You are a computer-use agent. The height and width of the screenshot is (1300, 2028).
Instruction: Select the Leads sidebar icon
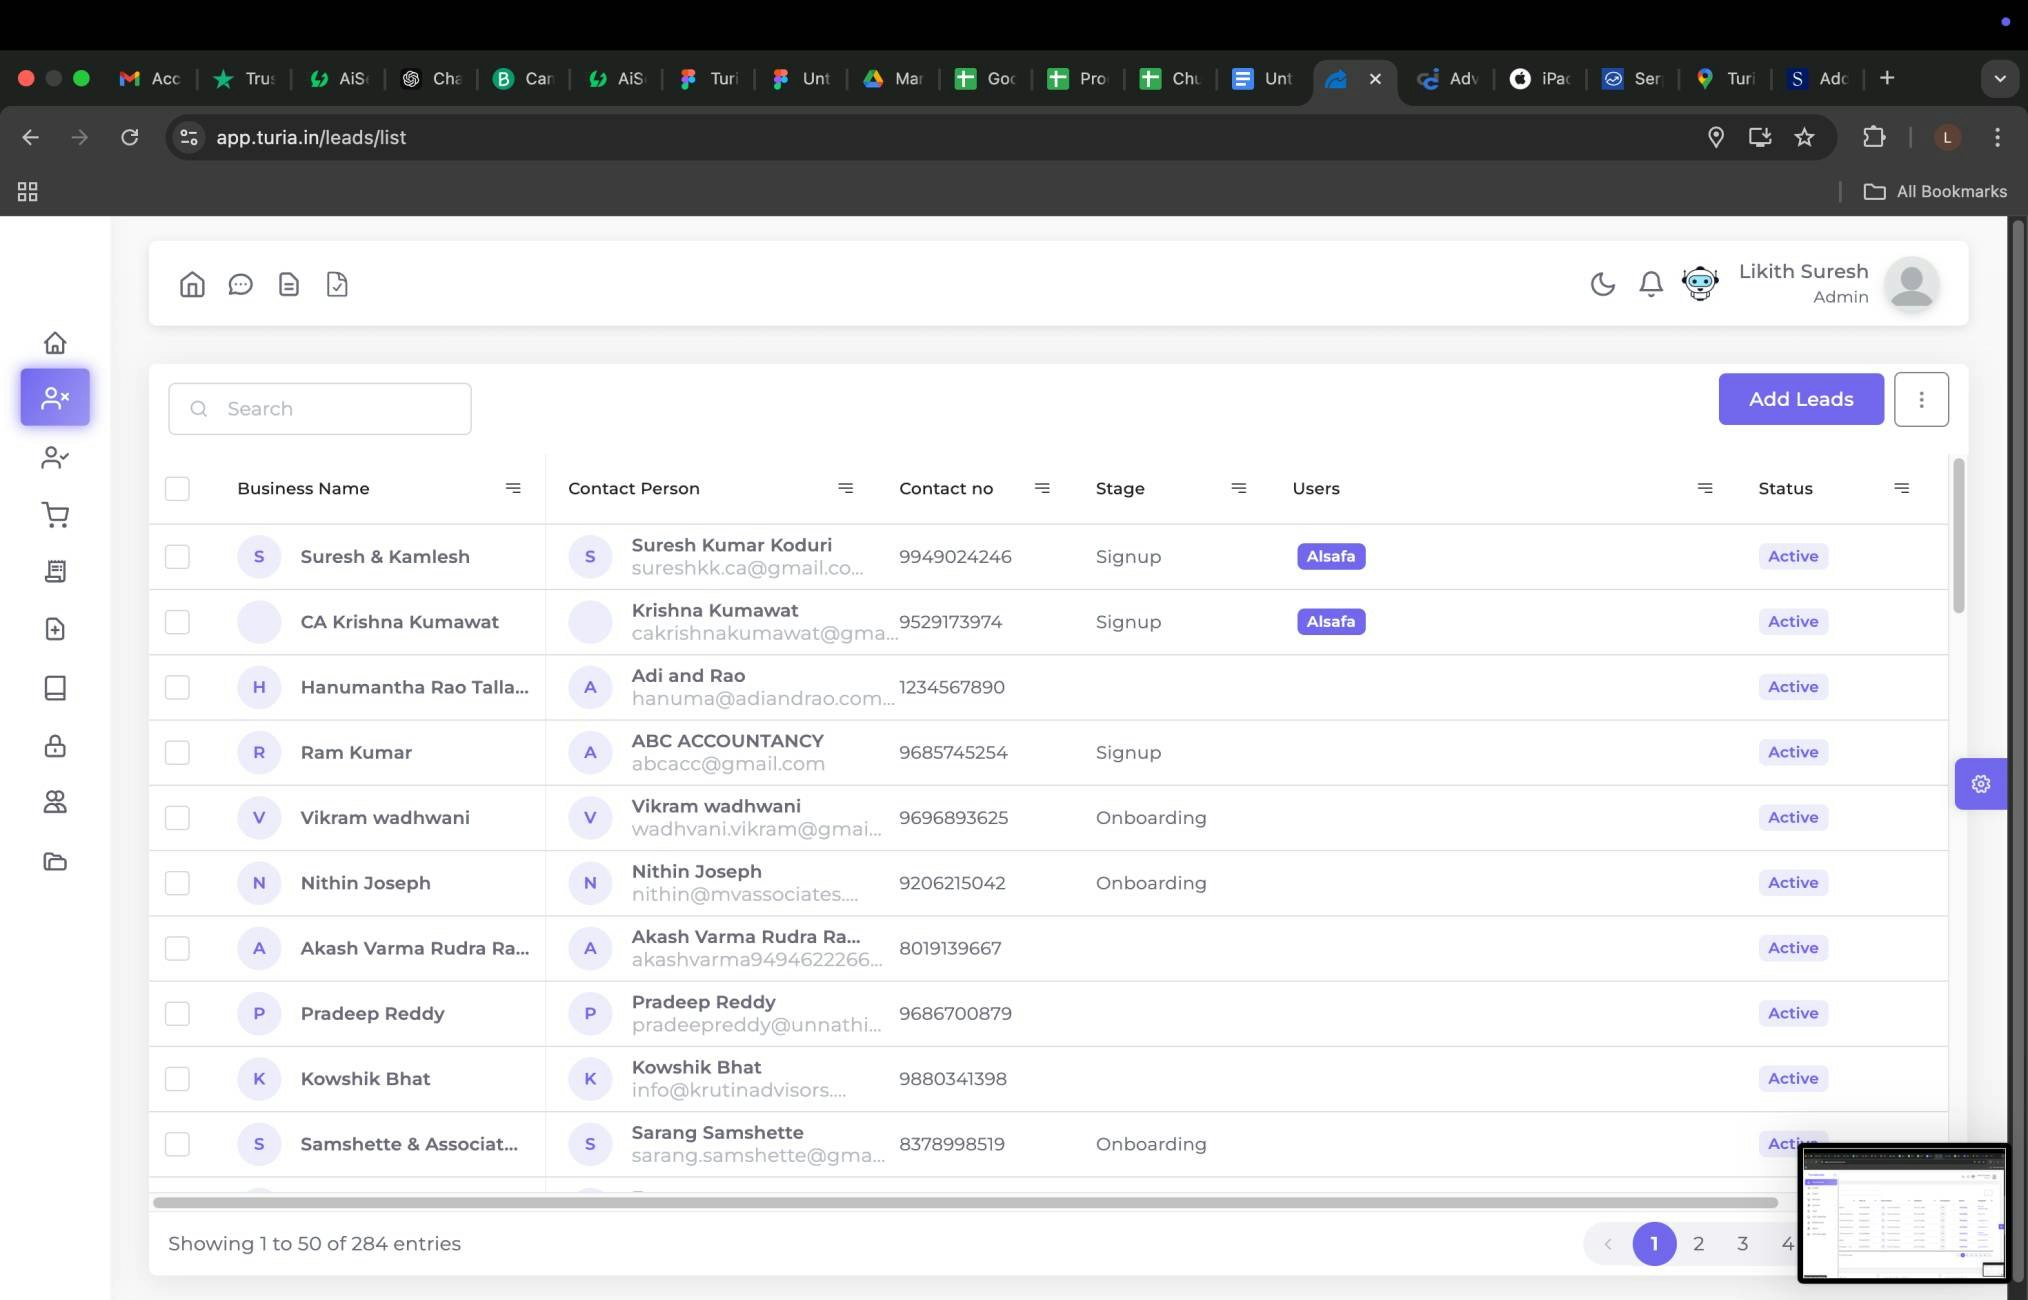[x=55, y=398]
